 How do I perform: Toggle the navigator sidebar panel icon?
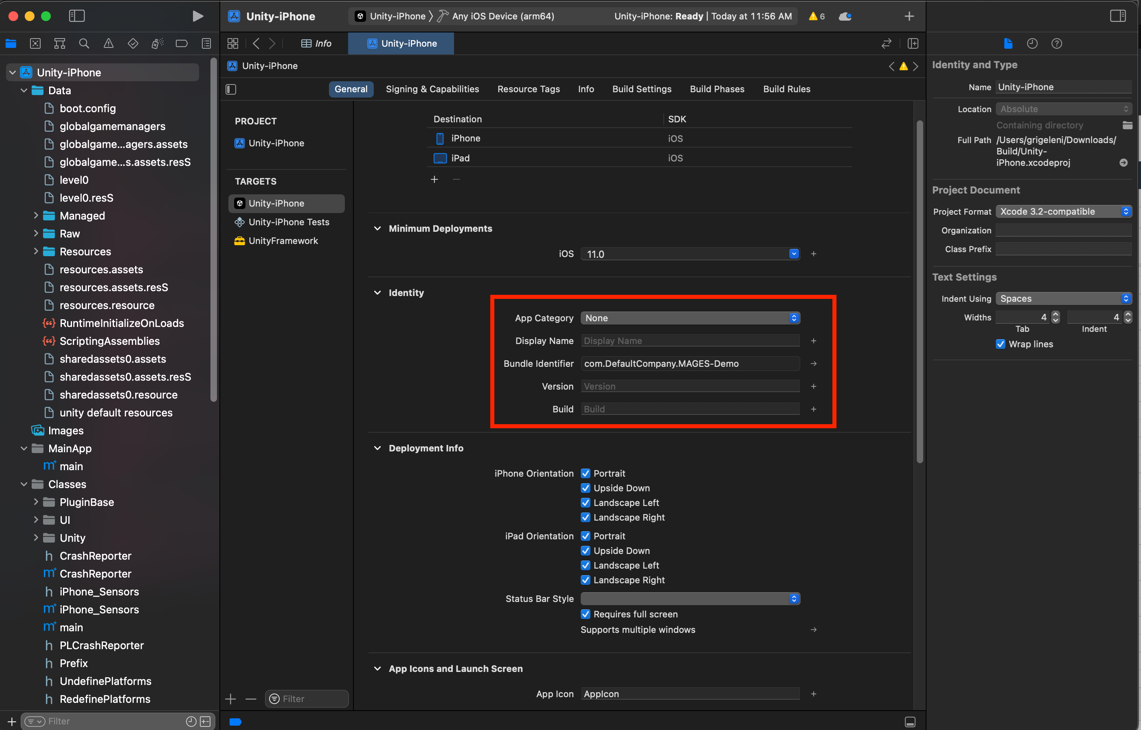(77, 16)
